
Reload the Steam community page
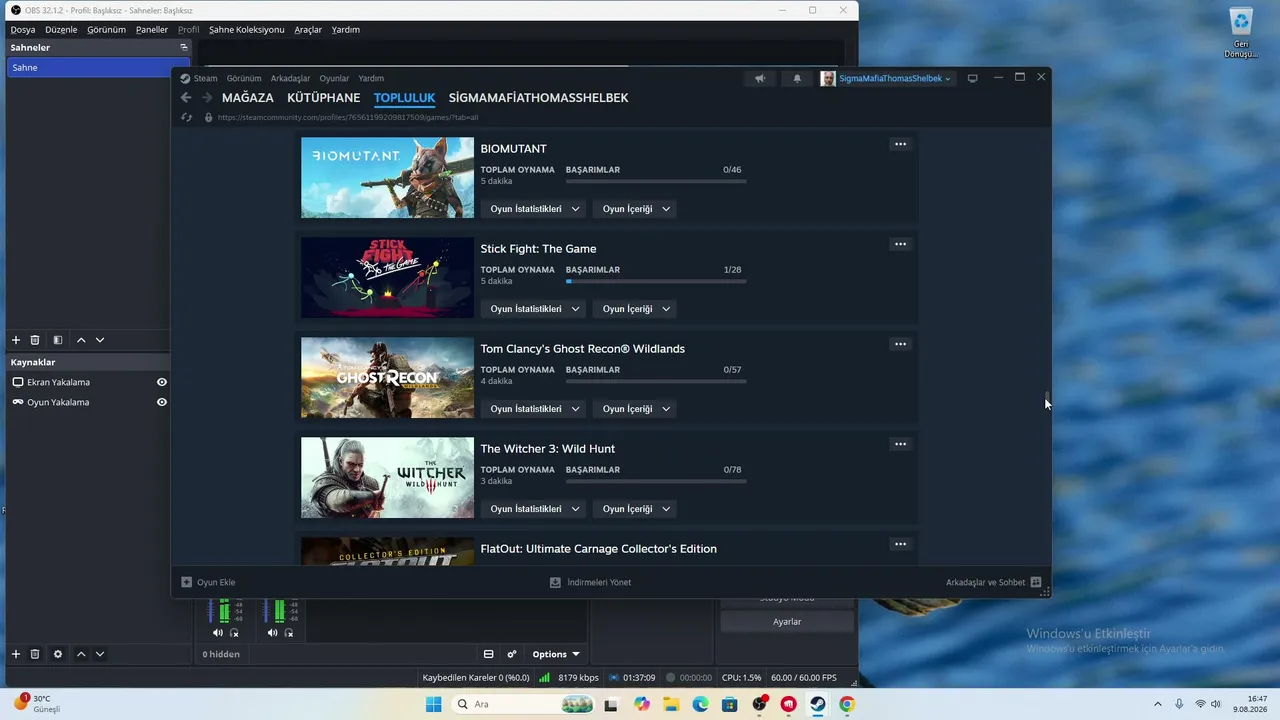[x=186, y=117]
